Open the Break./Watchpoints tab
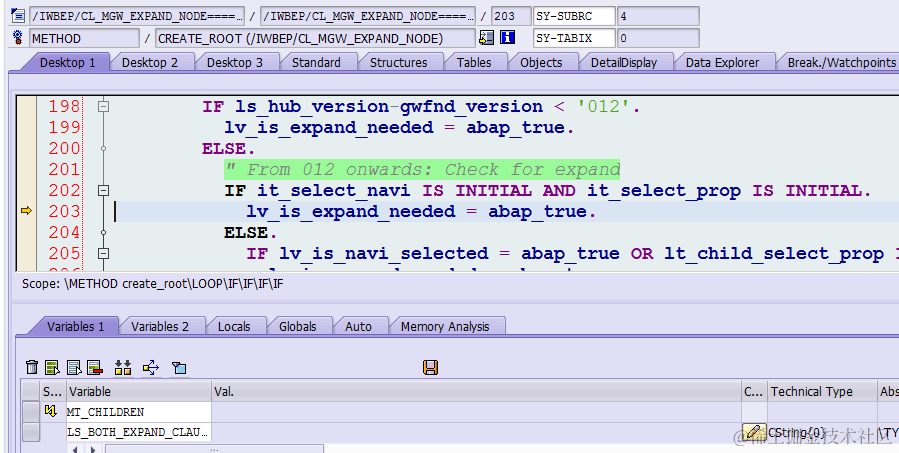899x453 pixels. click(x=837, y=63)
